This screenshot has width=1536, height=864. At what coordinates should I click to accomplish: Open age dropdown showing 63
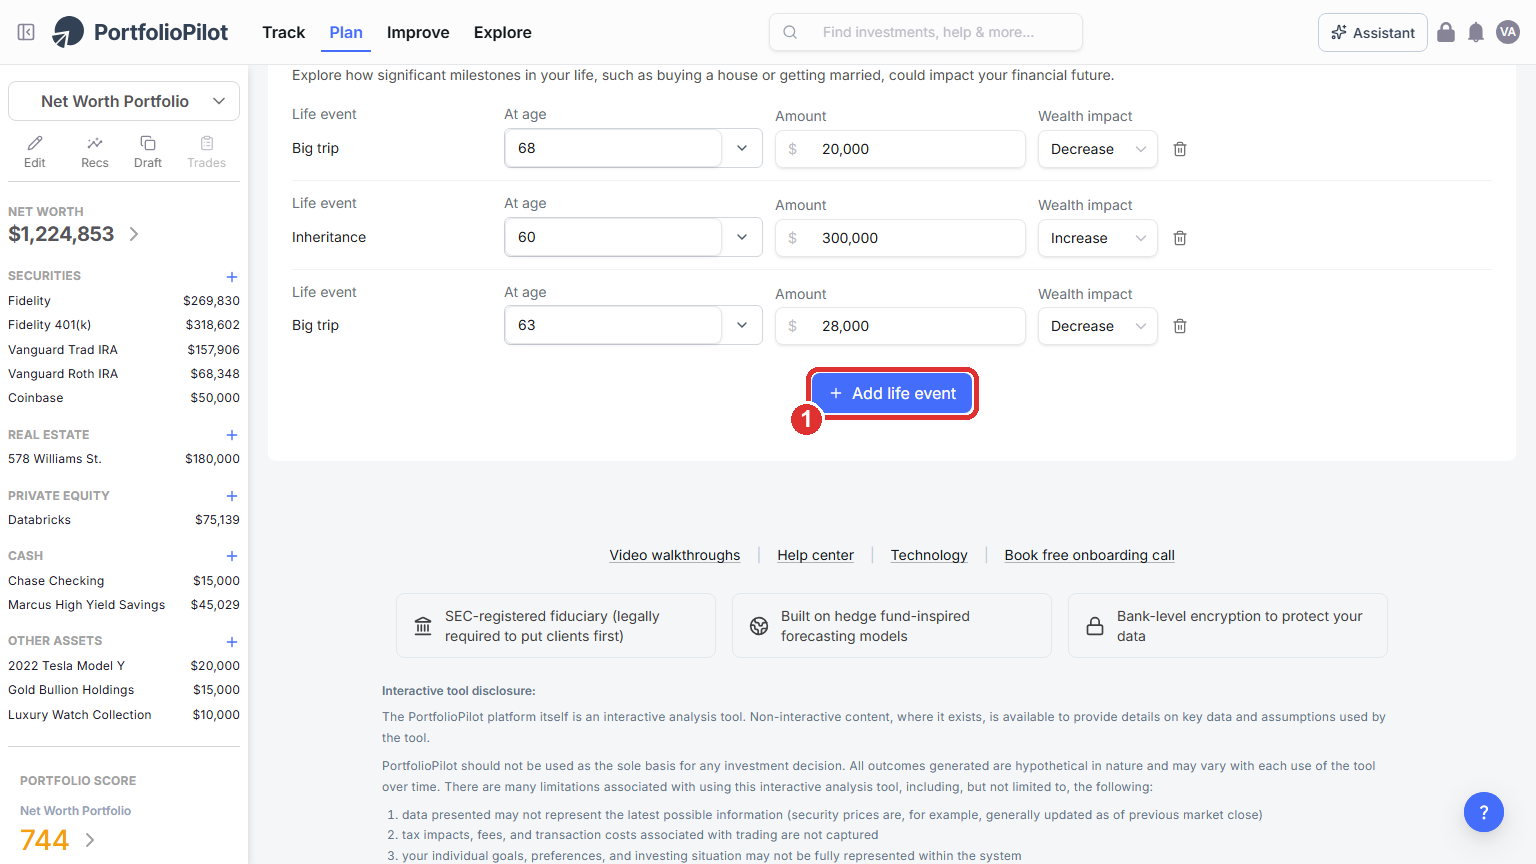tap(633, 325)
